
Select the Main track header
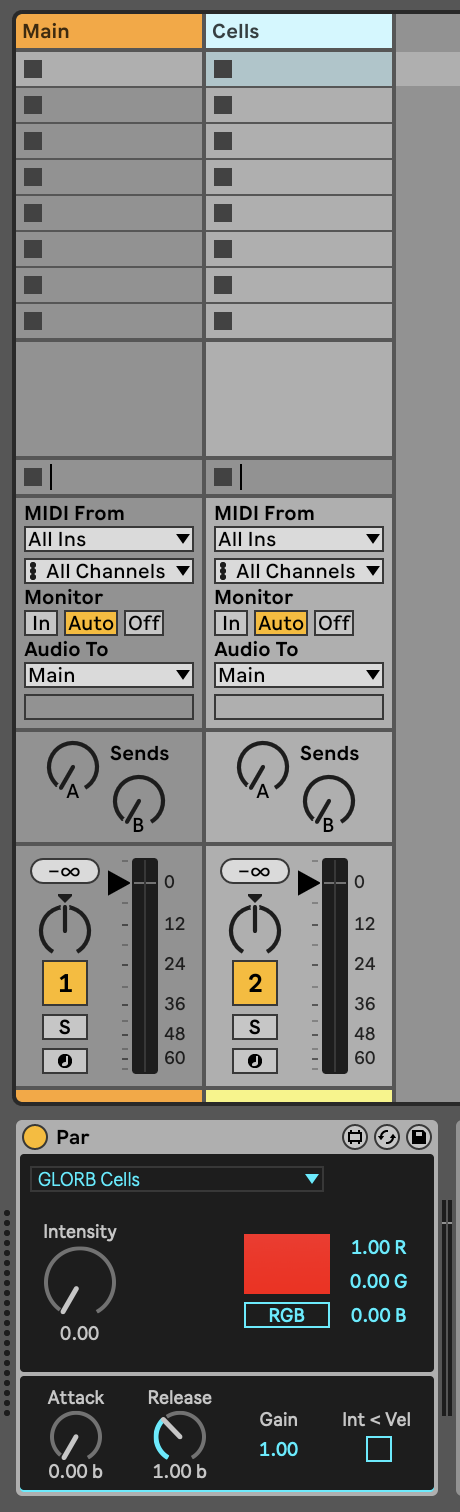tap(109, 31)
